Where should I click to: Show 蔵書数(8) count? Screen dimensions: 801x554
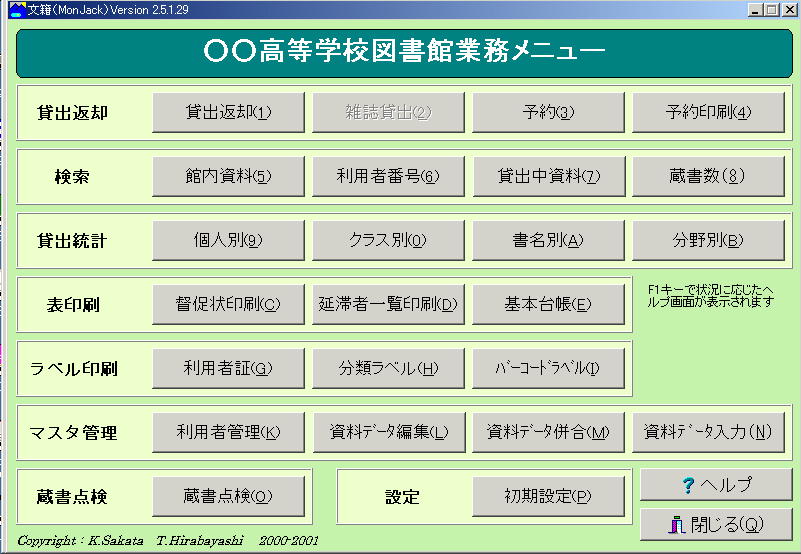pyautogui.click(x=708, y=176)
